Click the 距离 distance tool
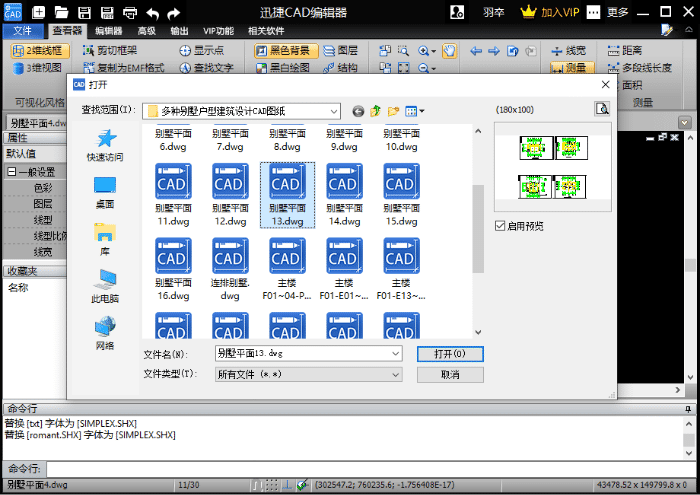The height and width of the screenshot is (495, 700). (625, 50)
